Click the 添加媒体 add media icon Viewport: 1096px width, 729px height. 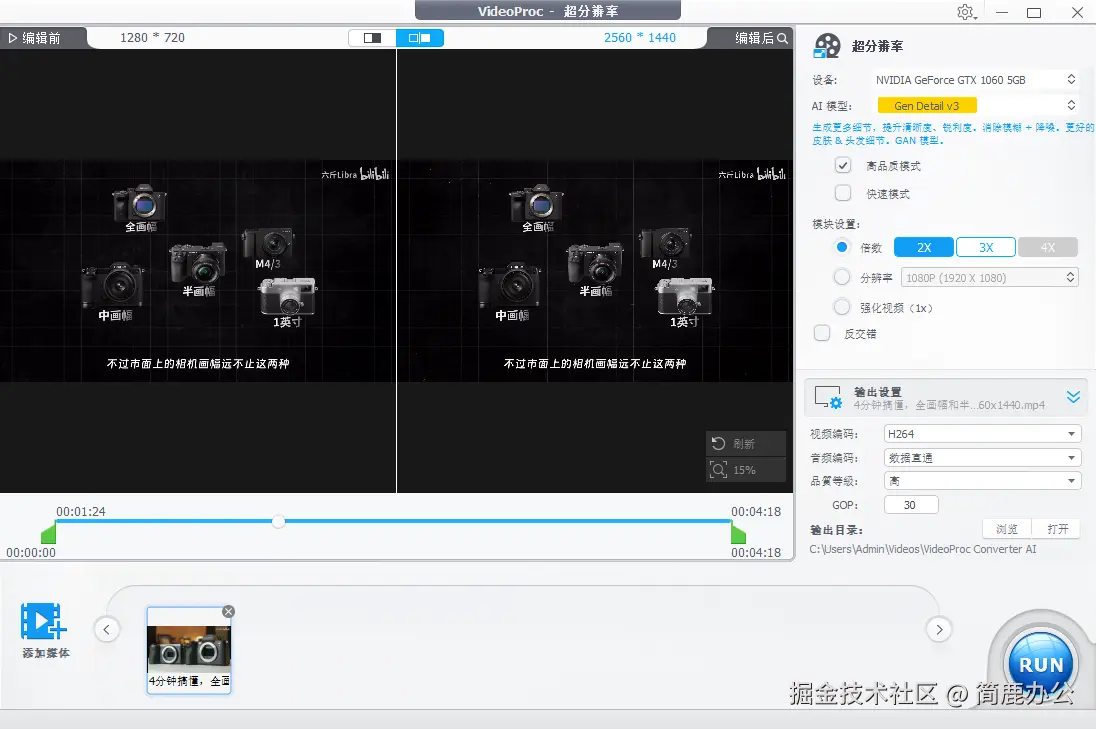point(44,625)
